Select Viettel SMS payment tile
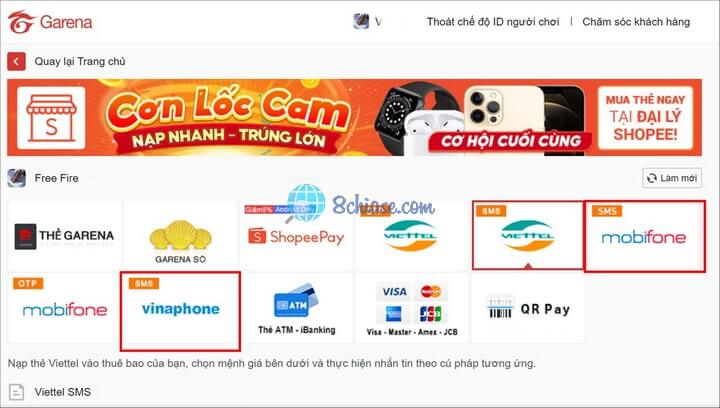This screenshot has height=408, width=720. coord(528,235)
